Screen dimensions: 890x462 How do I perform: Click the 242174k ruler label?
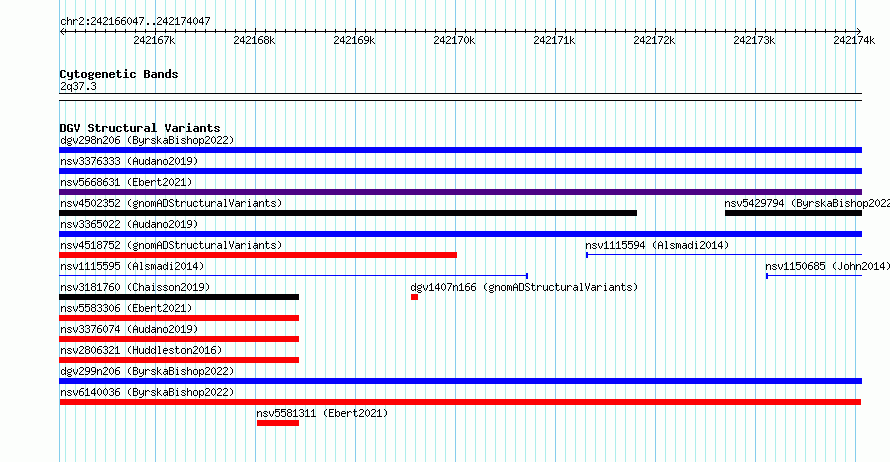[x=854, y=40]
